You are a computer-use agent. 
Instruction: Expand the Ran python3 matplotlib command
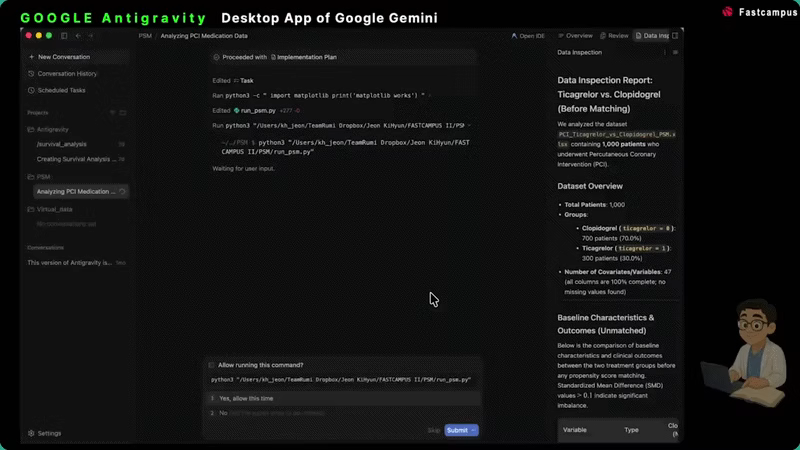click(429, 95)
